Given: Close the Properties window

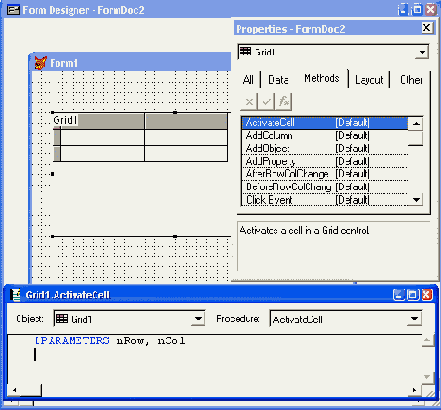Looking at the screenshot, I should coord(427,28).
